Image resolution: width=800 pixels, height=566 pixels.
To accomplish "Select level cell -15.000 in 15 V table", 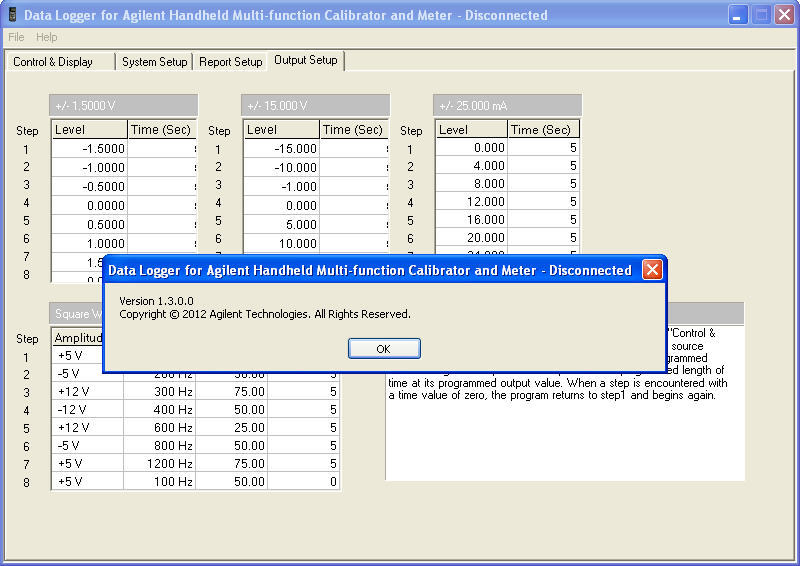I will [282, 149].
